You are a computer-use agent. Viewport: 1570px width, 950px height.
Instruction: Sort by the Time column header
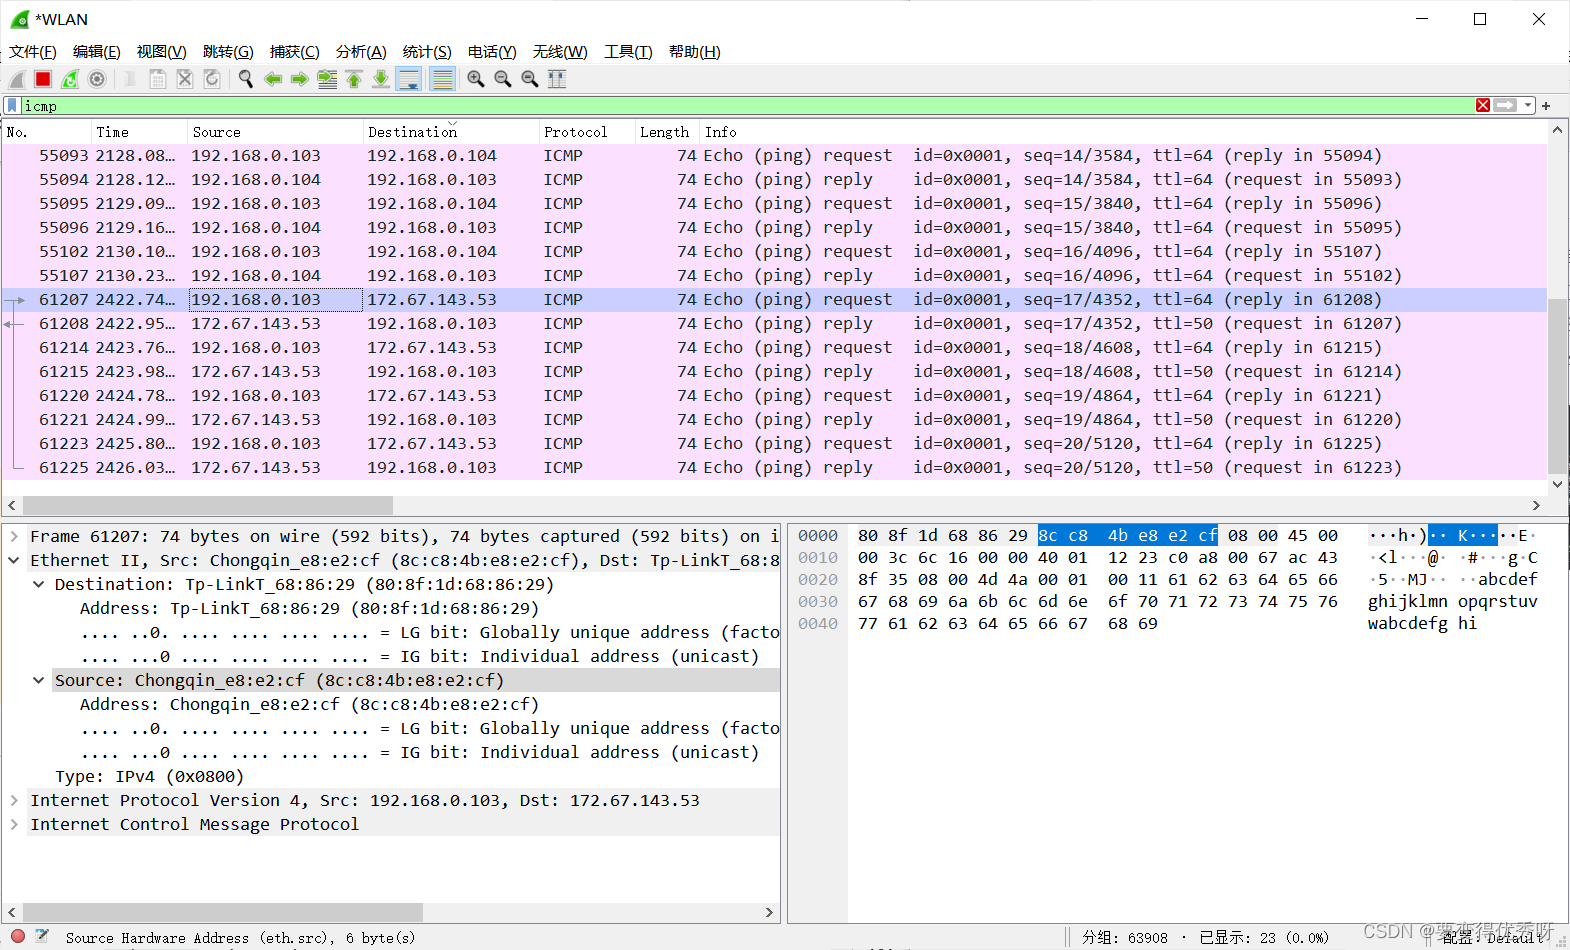(139, 132)
